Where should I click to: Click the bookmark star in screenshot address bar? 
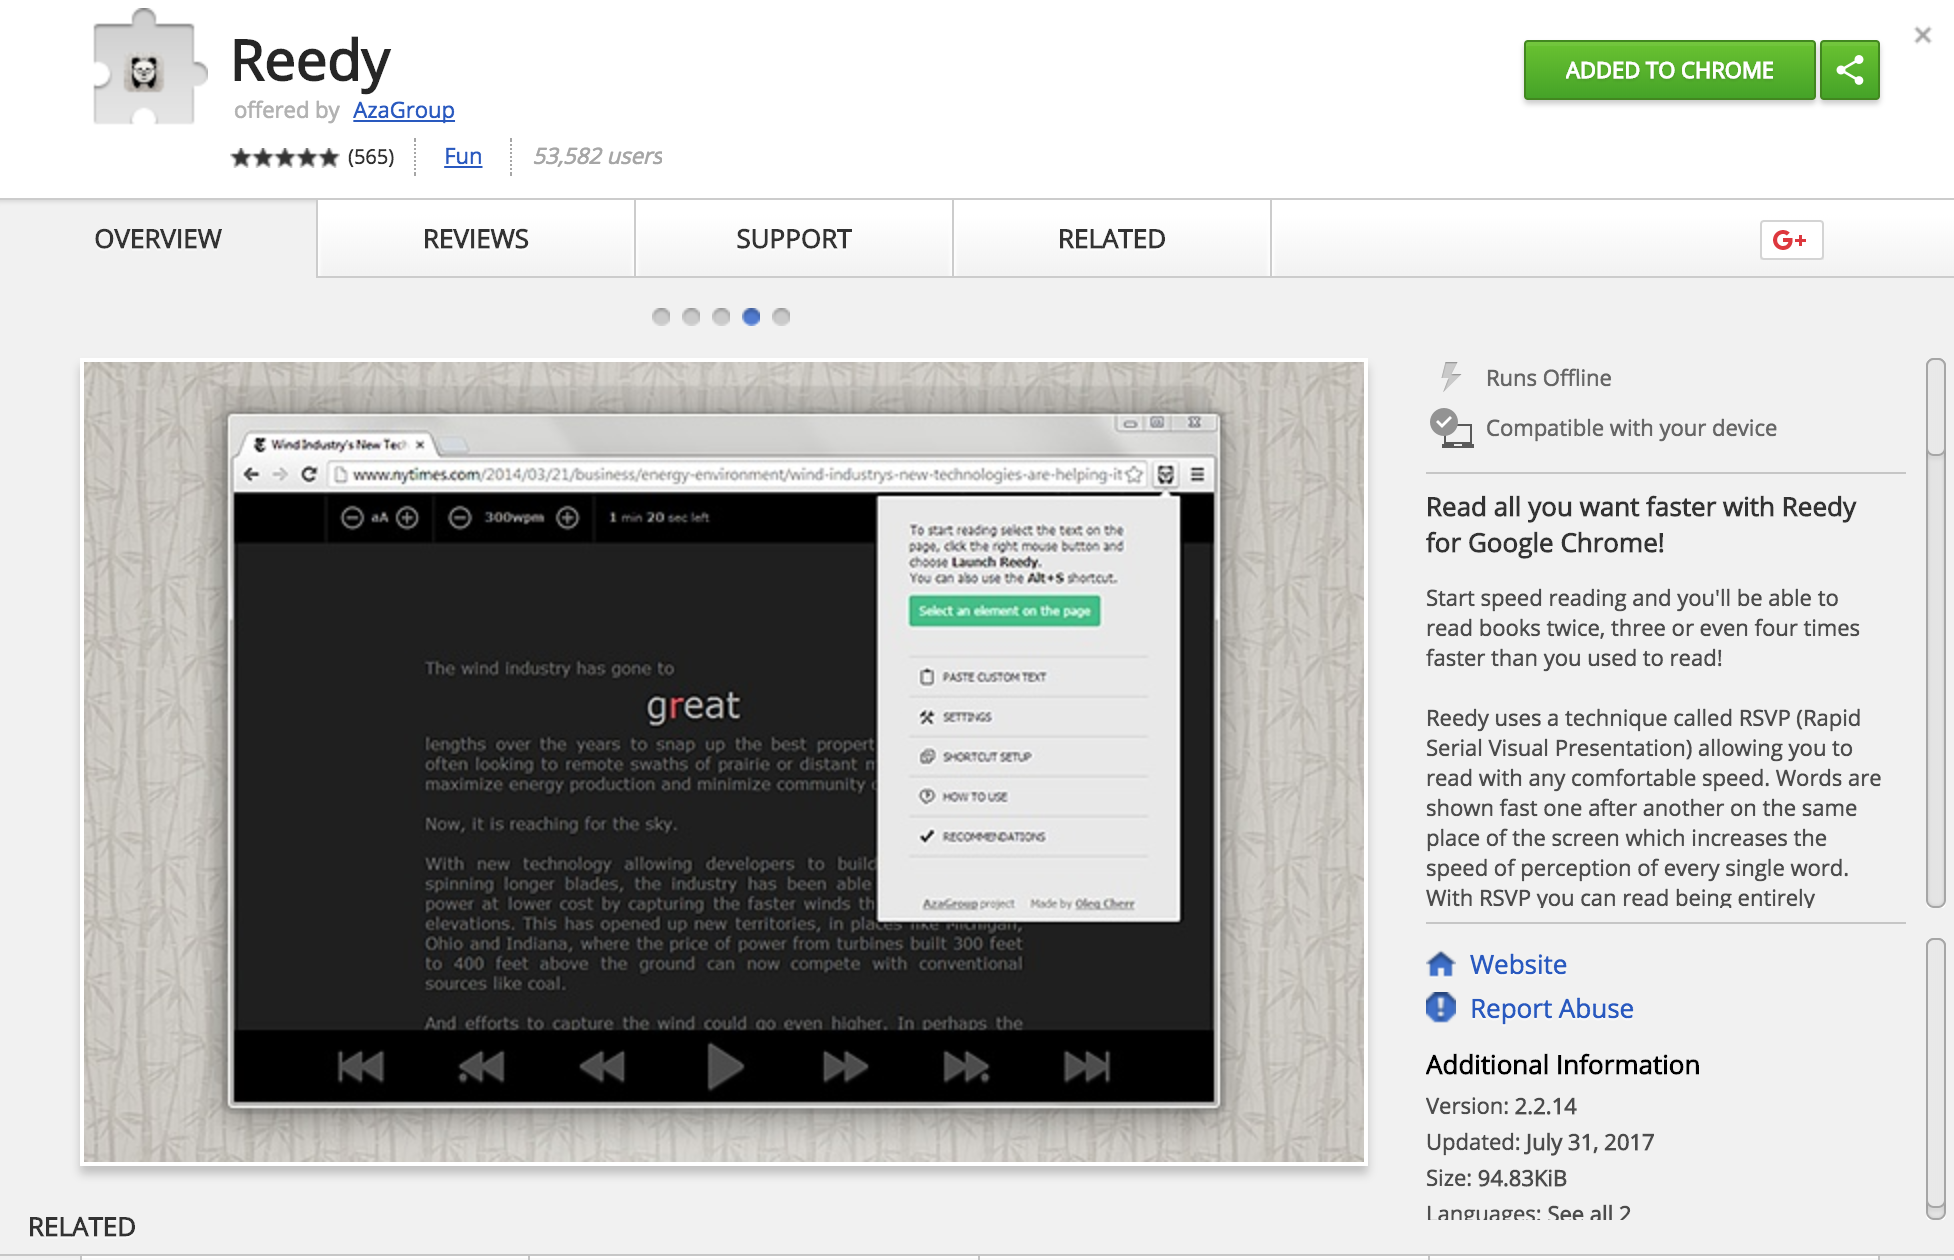click(x=1134, y=474)
